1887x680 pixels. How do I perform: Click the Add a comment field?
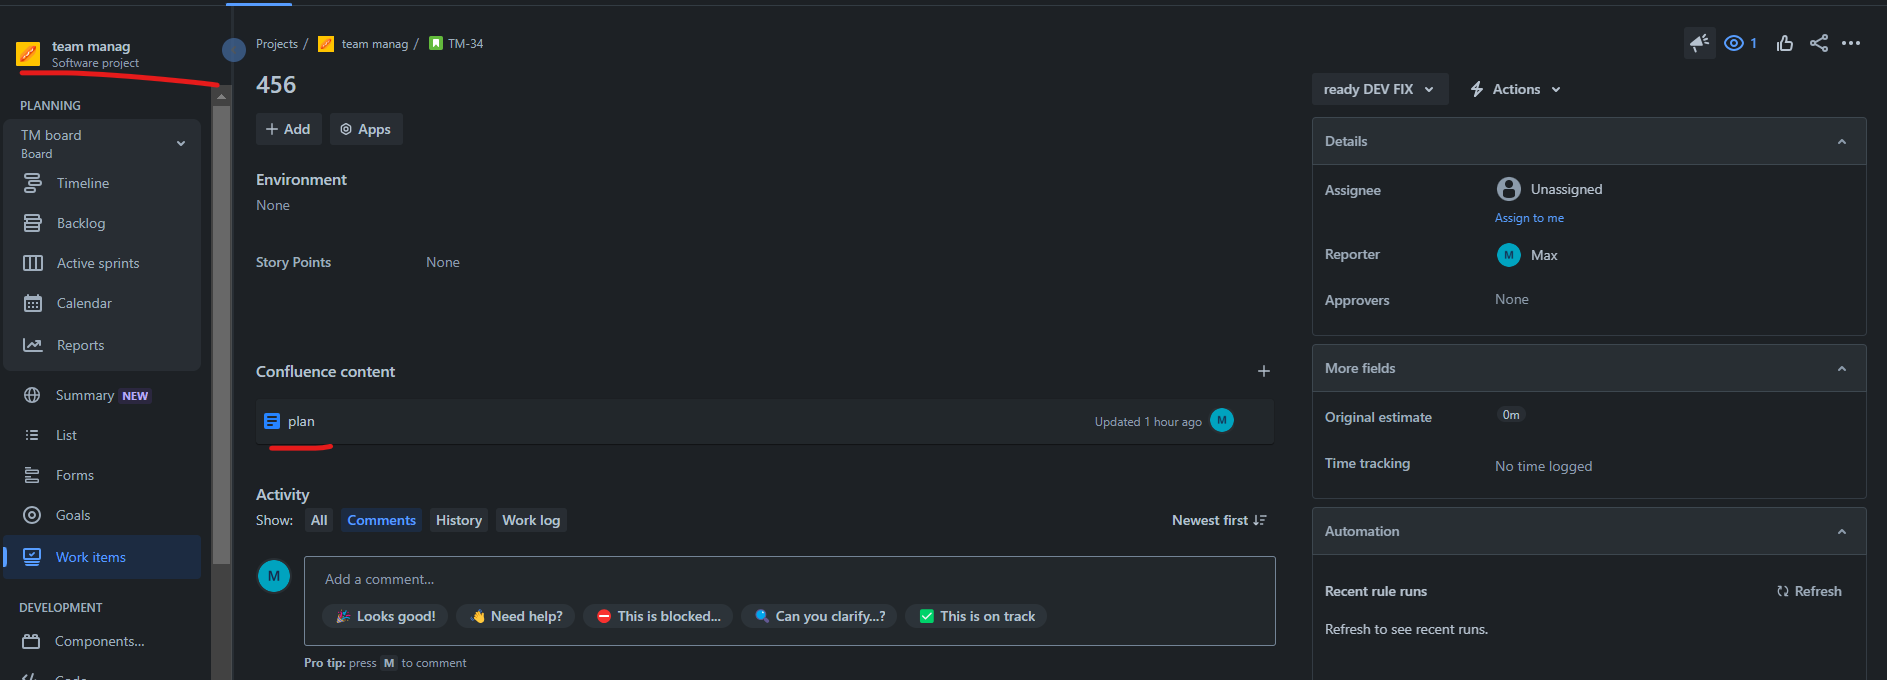pos(790,579)
